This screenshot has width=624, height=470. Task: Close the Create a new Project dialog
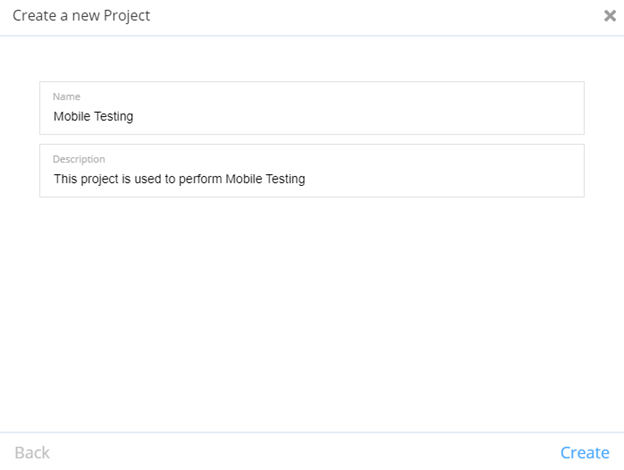tap(609, 16)
